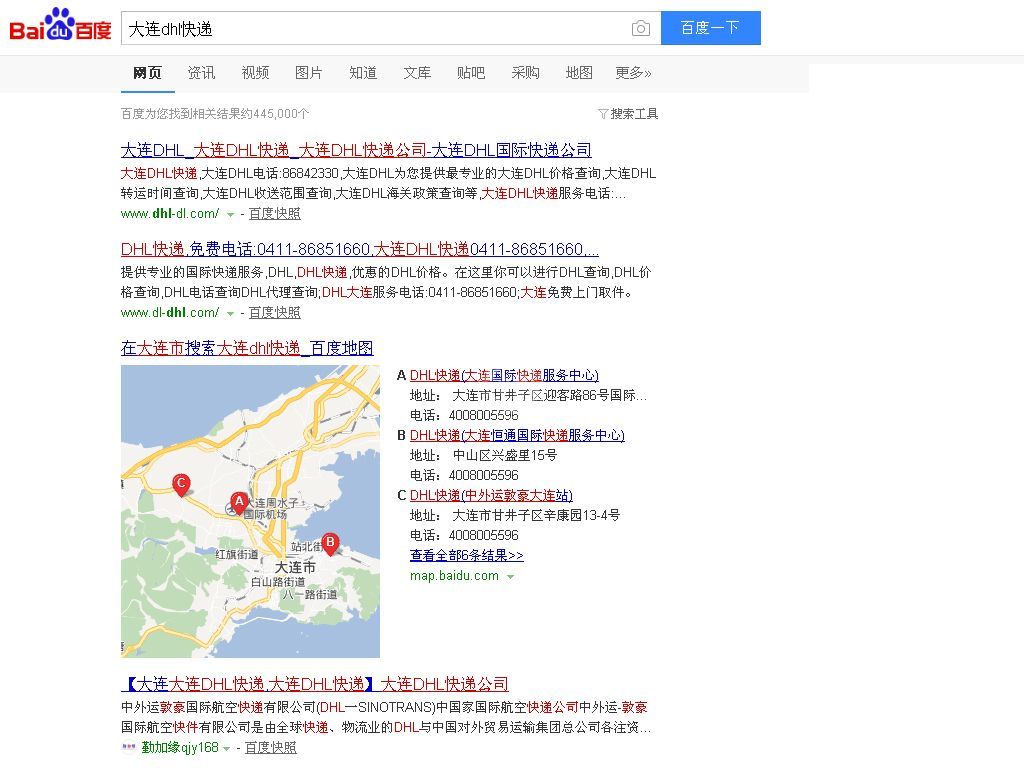
Task: Click the result count text 约445,000个
Action: click(x=216, y=114)
